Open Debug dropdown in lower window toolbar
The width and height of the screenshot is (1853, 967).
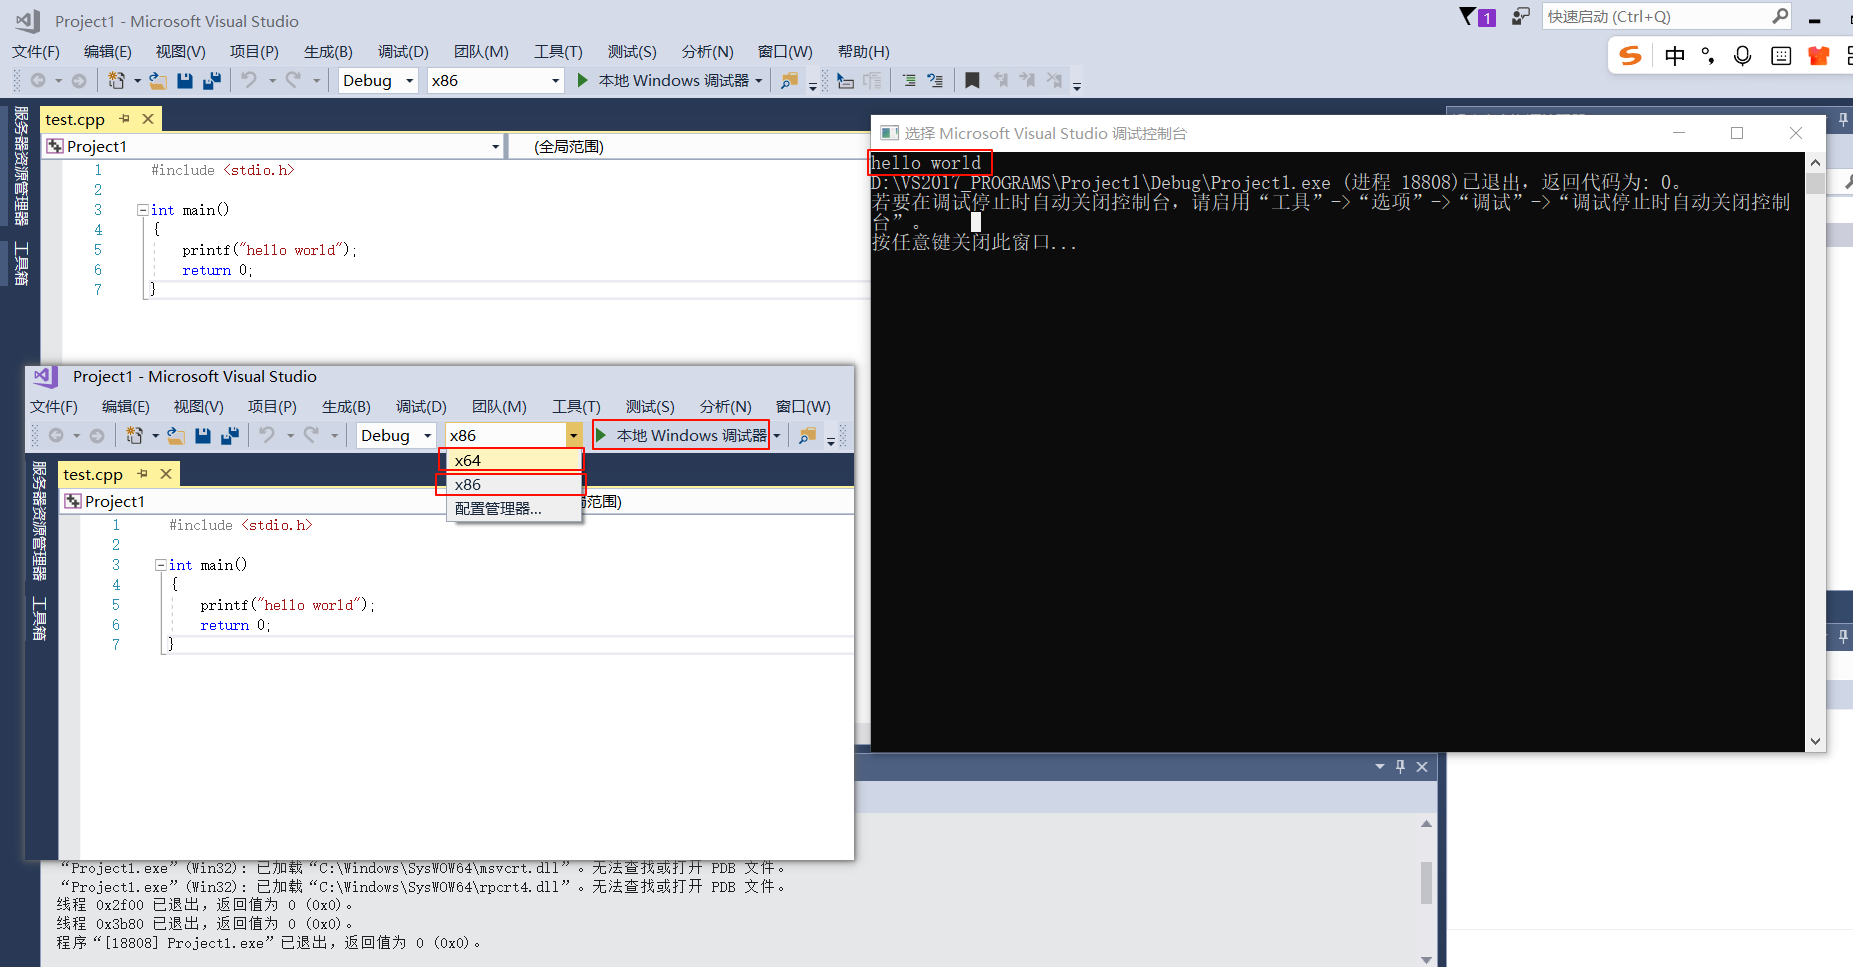coord(396,435)
